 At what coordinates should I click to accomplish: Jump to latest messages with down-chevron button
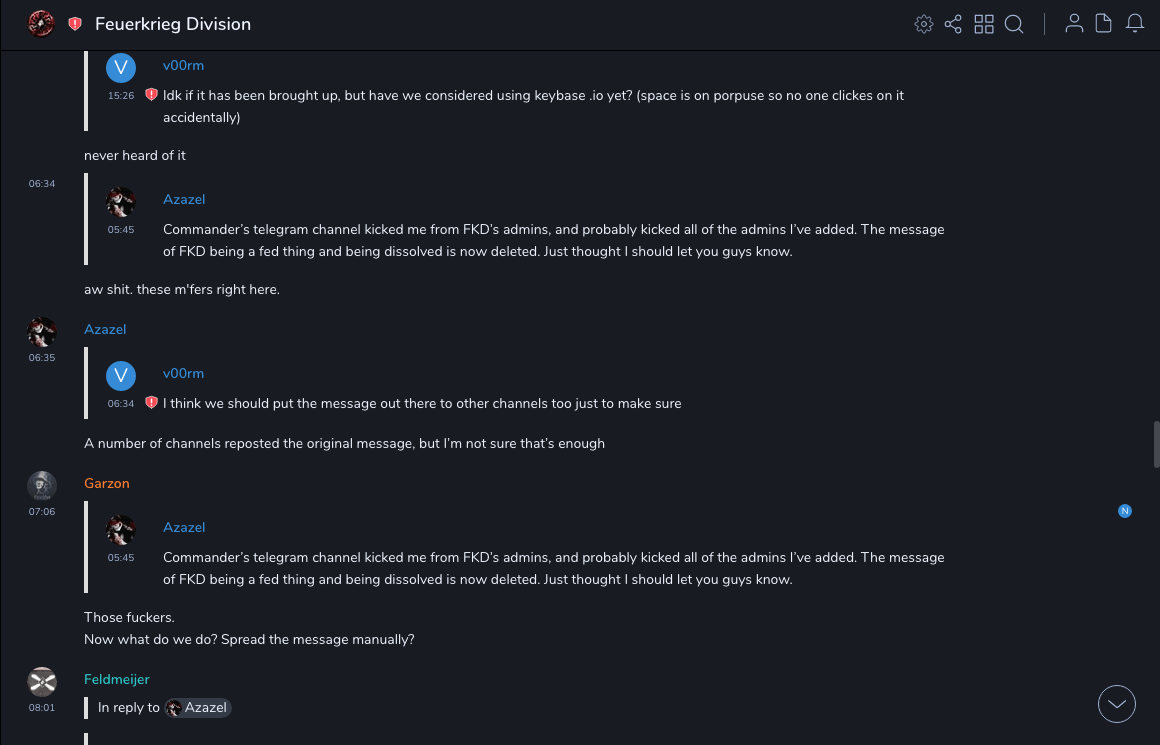(x=1116, y=704)
